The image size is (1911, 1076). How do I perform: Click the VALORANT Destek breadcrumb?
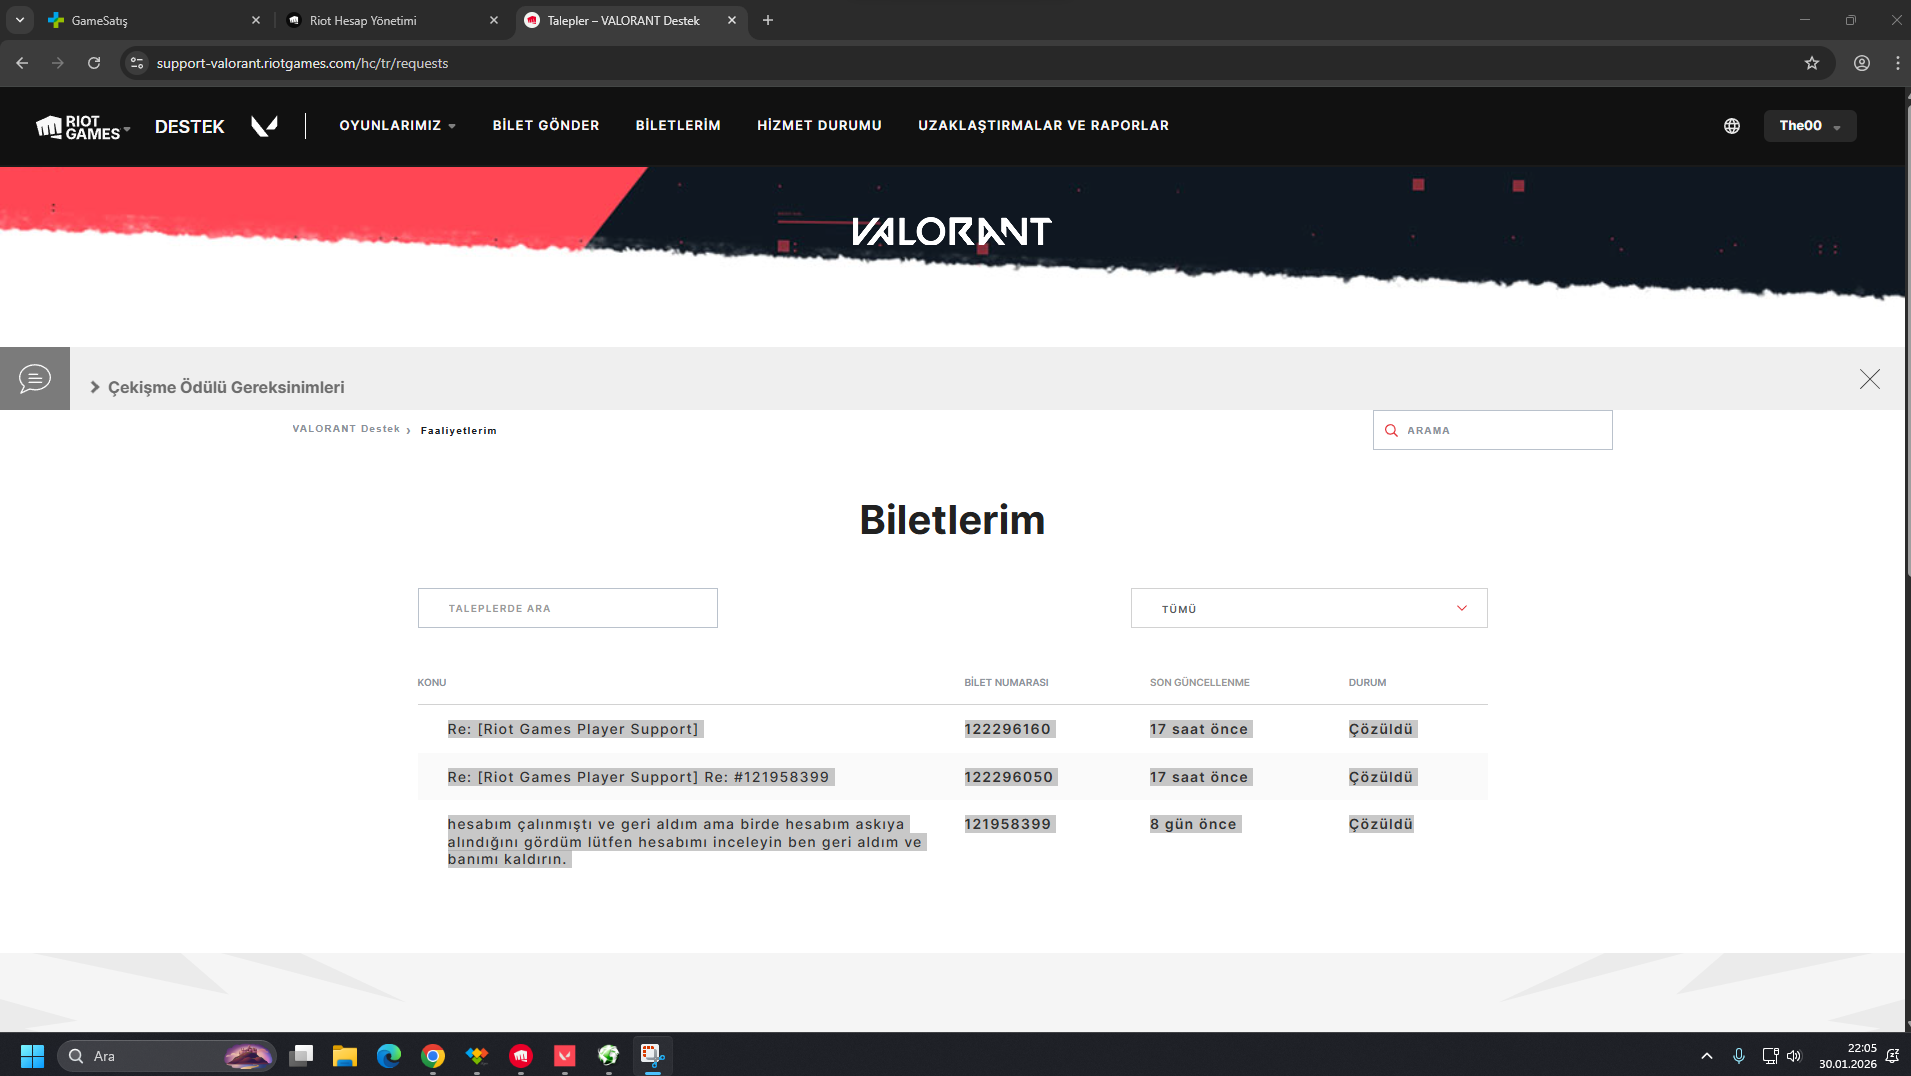point(346,429)
